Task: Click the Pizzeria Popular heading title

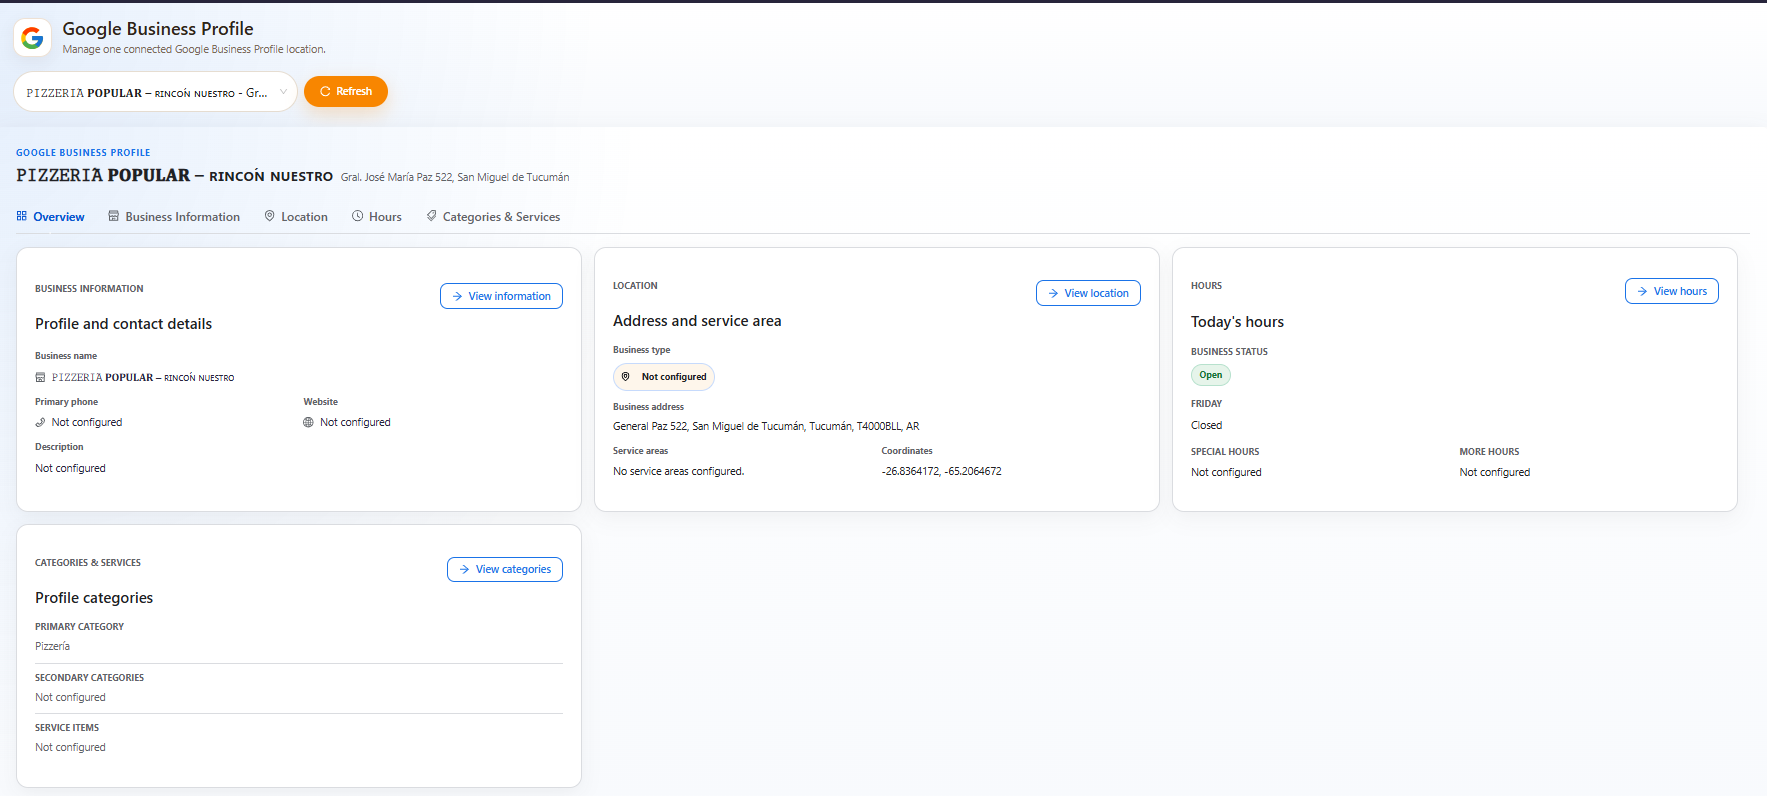Action: pyautogui.click(x=174, y=176)
